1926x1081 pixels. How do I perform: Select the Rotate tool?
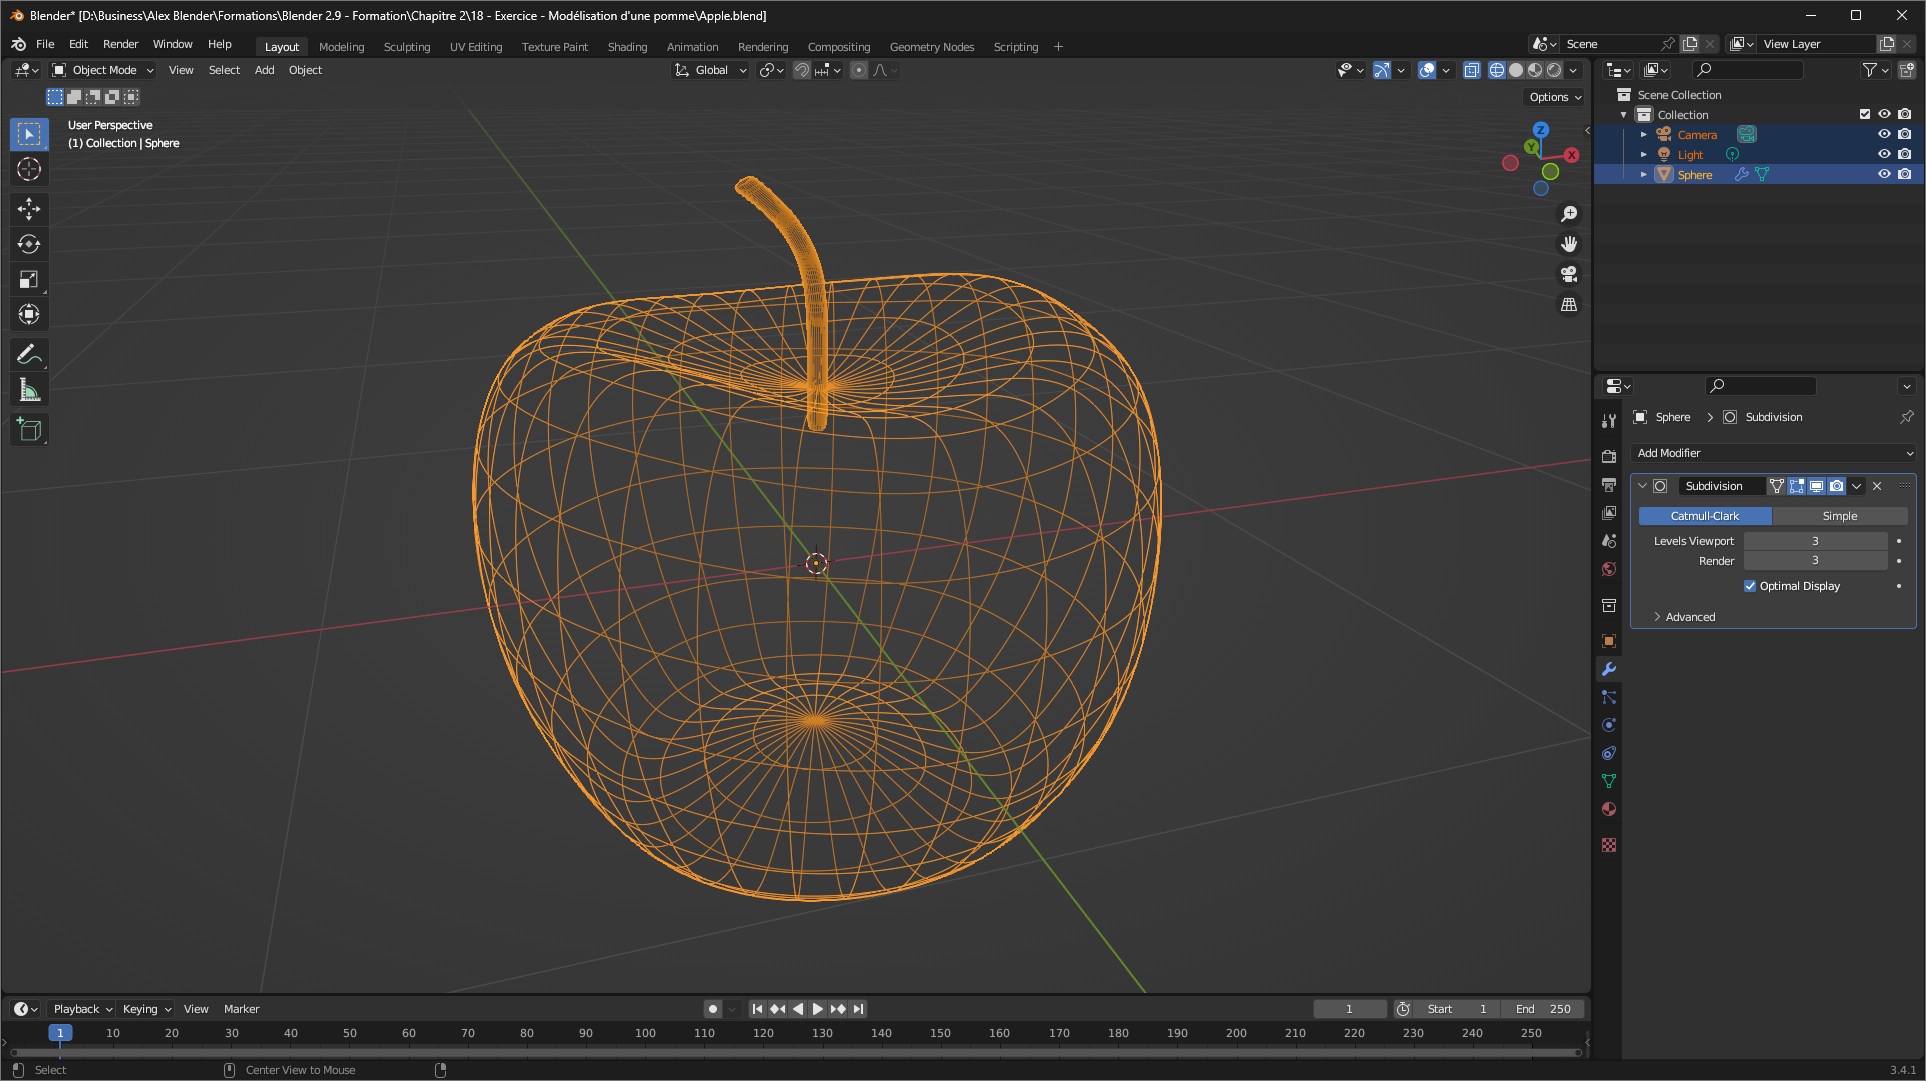pos(29,243)
